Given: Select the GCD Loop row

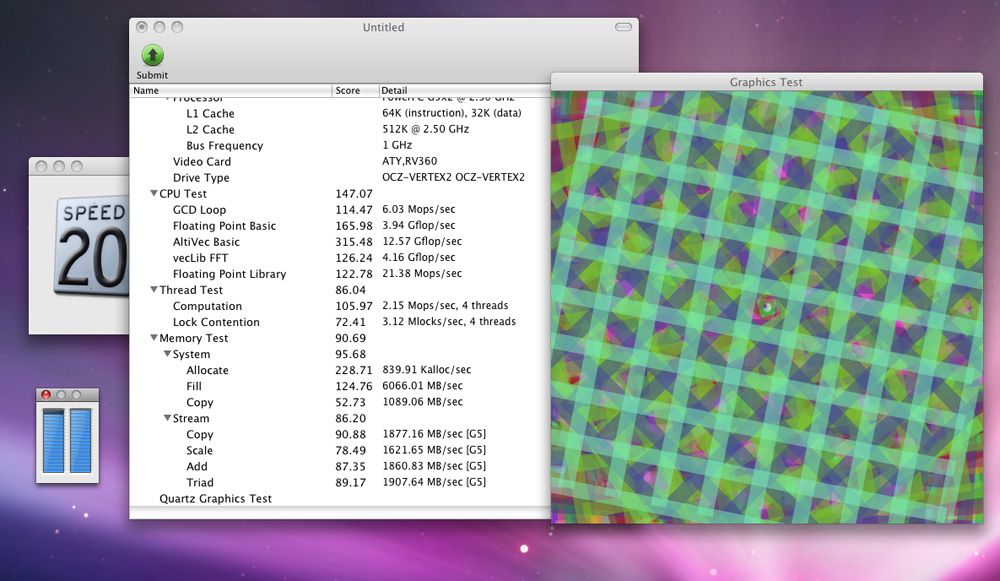Looking at the screenshot, I should tap(340, 210).
